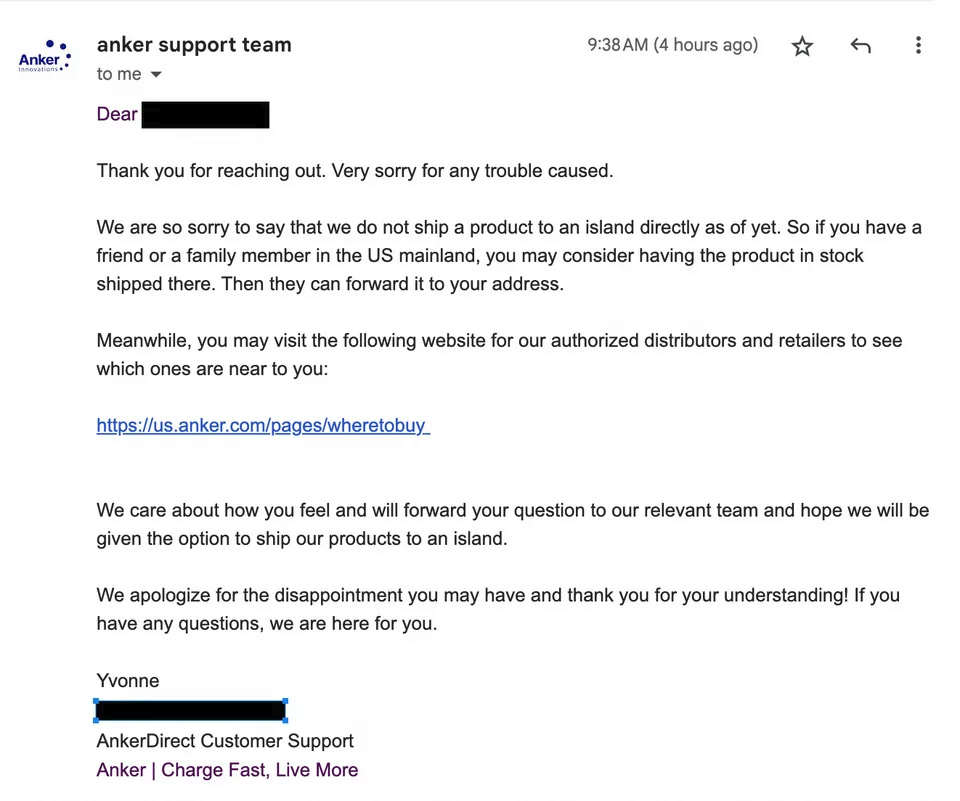The height and width of the screenshot is (801, 960).
Task: Expand recipient details arrow beside "to me"
Action: point(156,75)
